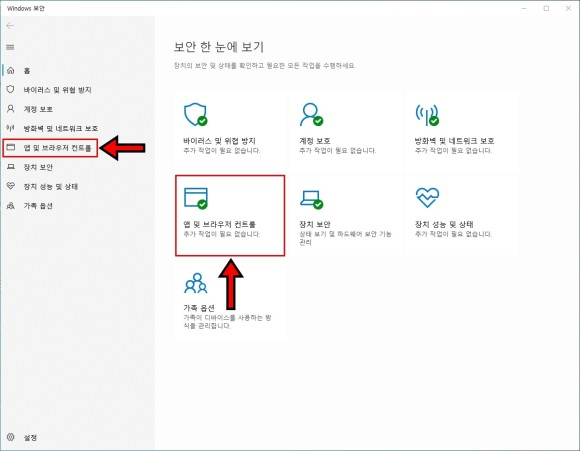Maximize the Windows 보안 window
580x451 pixels.
pyautogui.click(x=546, y=8)
